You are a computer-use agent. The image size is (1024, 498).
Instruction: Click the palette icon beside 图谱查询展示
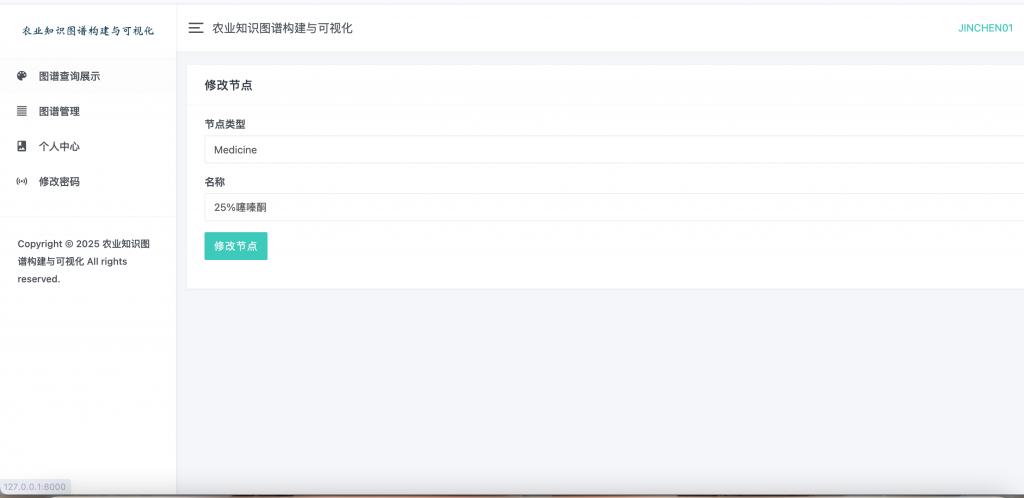pyautogui.click(x=22, y=76)
